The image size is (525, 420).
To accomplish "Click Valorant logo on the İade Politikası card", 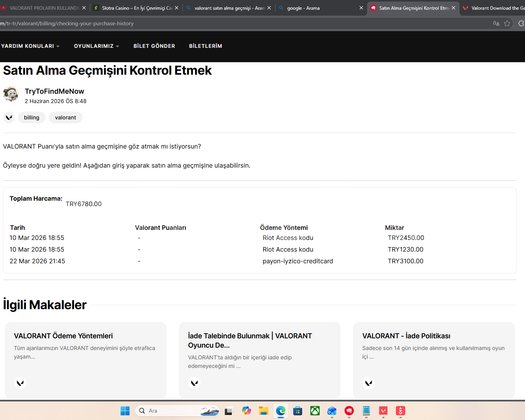I will point(369,383).
